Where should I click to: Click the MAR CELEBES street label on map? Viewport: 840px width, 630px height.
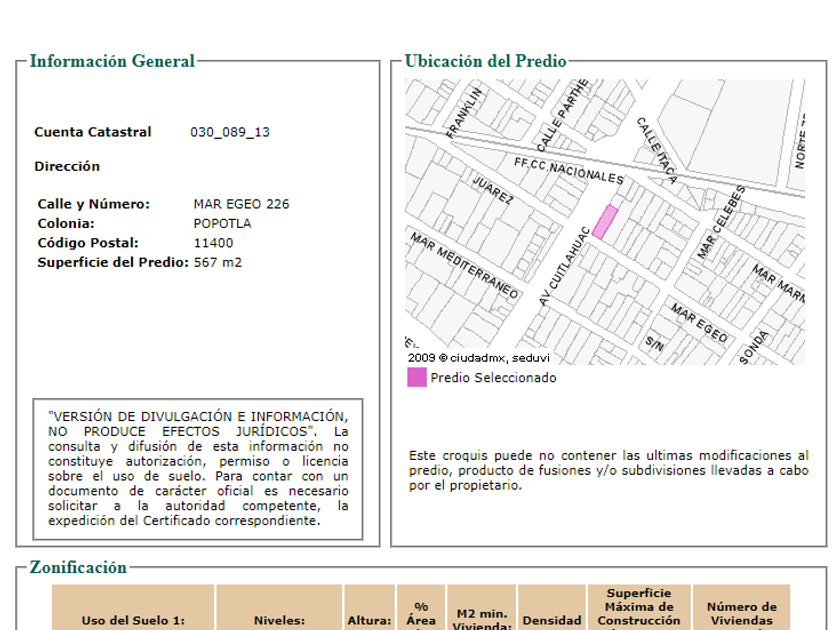coord(721,222)
